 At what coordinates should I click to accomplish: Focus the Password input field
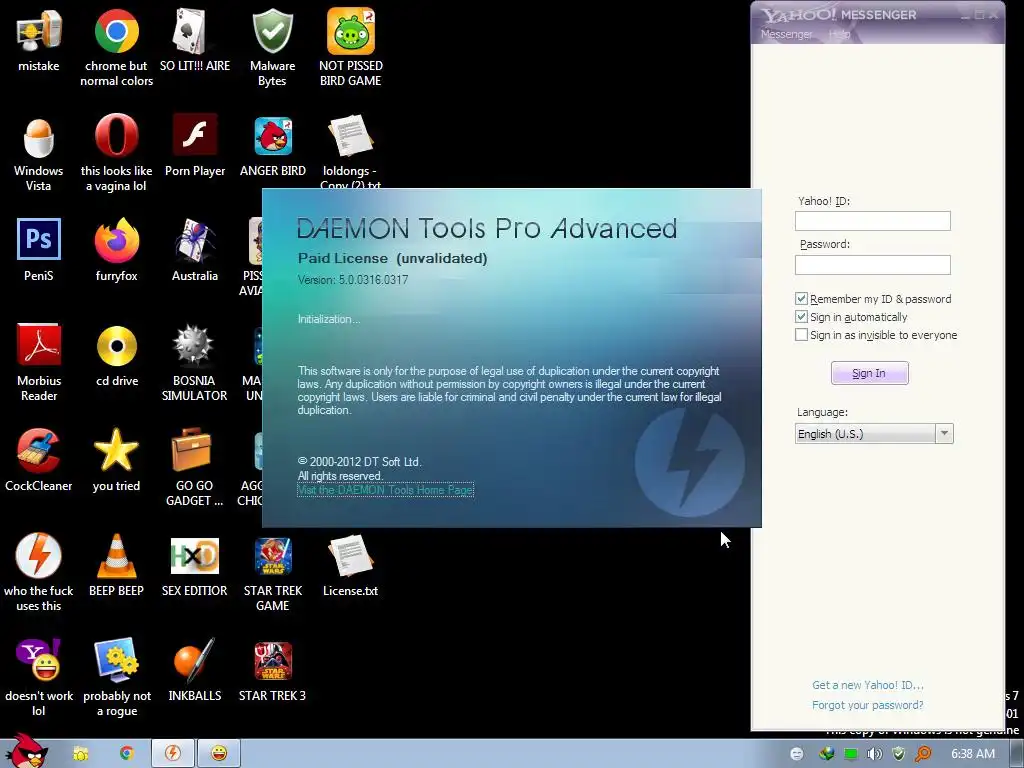[x=872, y=264]
